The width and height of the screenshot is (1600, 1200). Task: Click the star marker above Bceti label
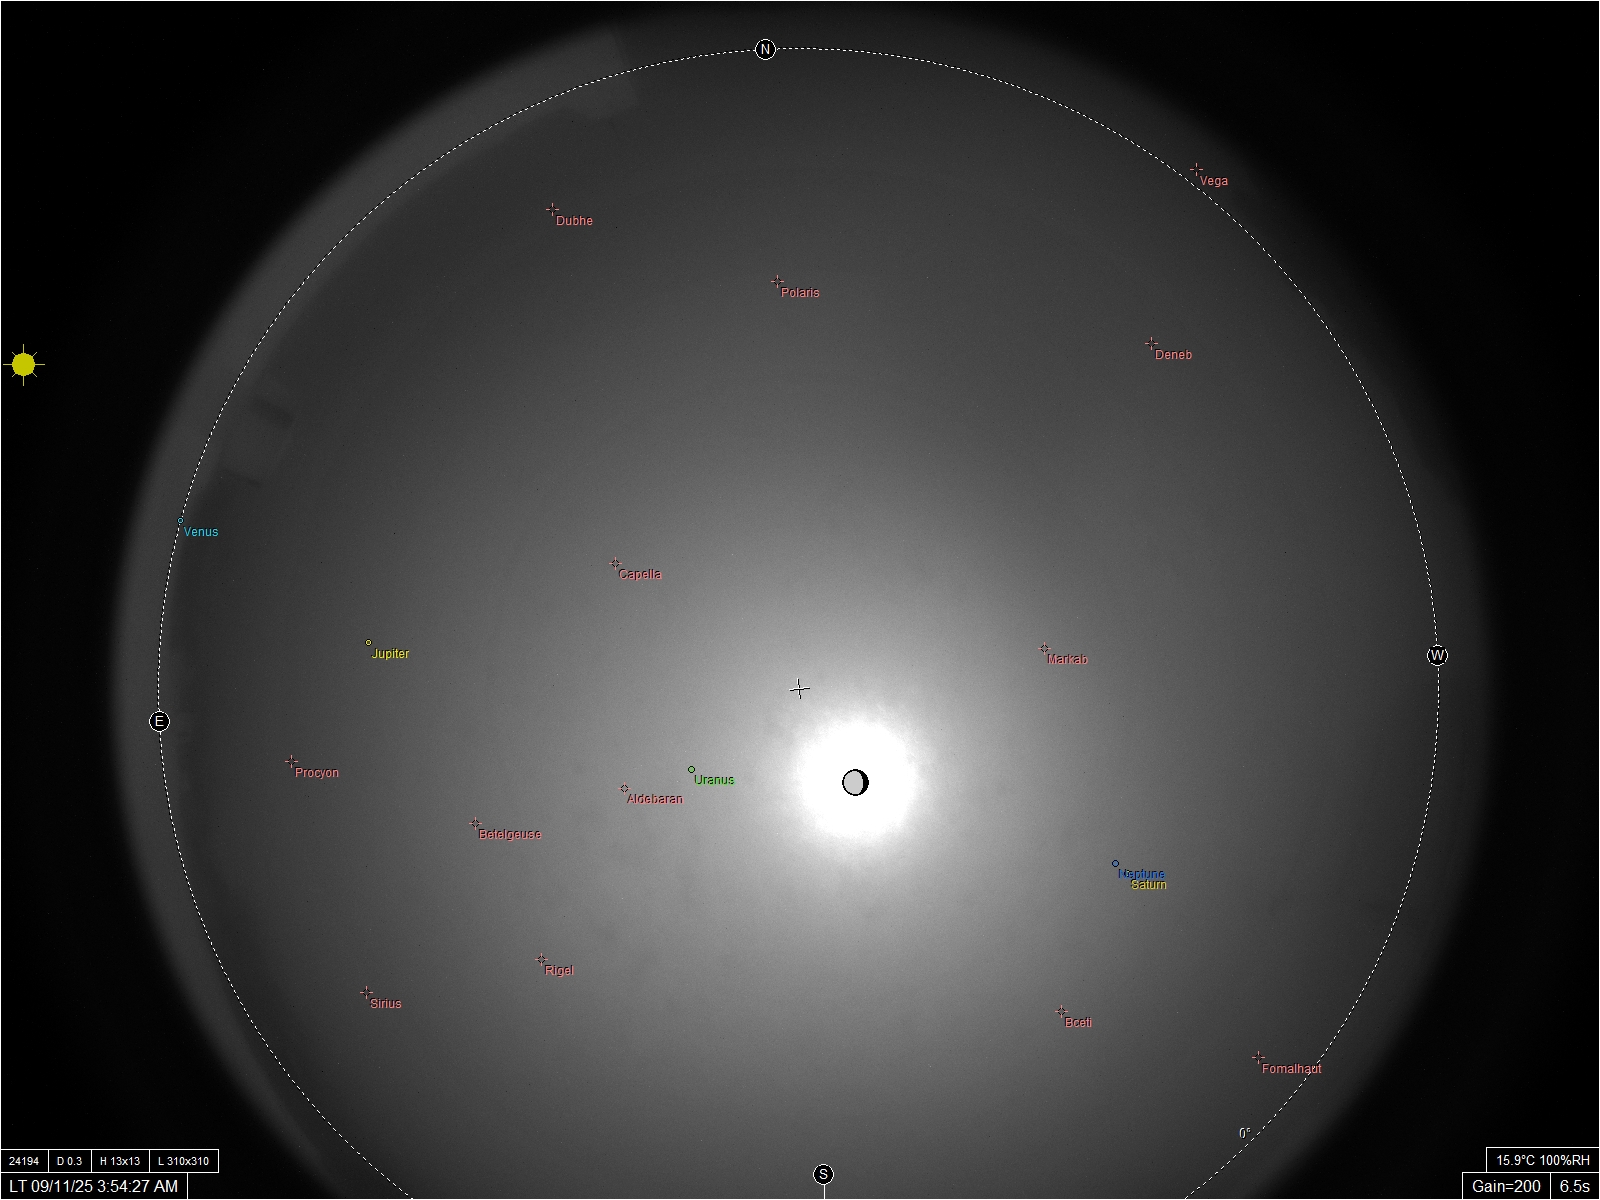coord(1061,1012)
